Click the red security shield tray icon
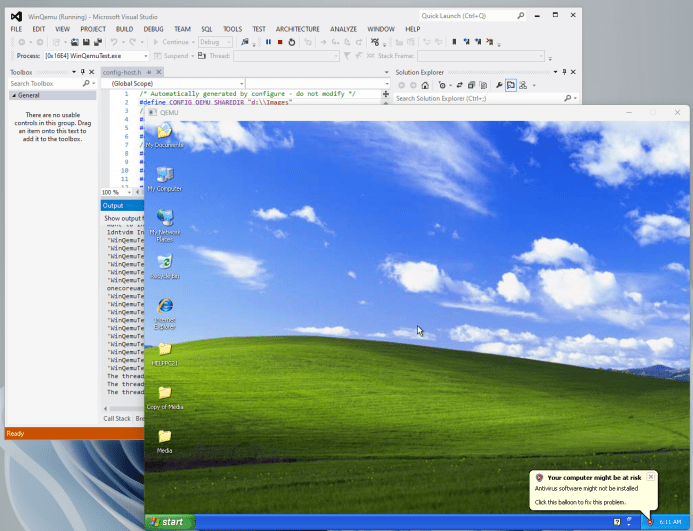Image resolution: width=693 pixels, height=531 pixels. tap(650, 522)
